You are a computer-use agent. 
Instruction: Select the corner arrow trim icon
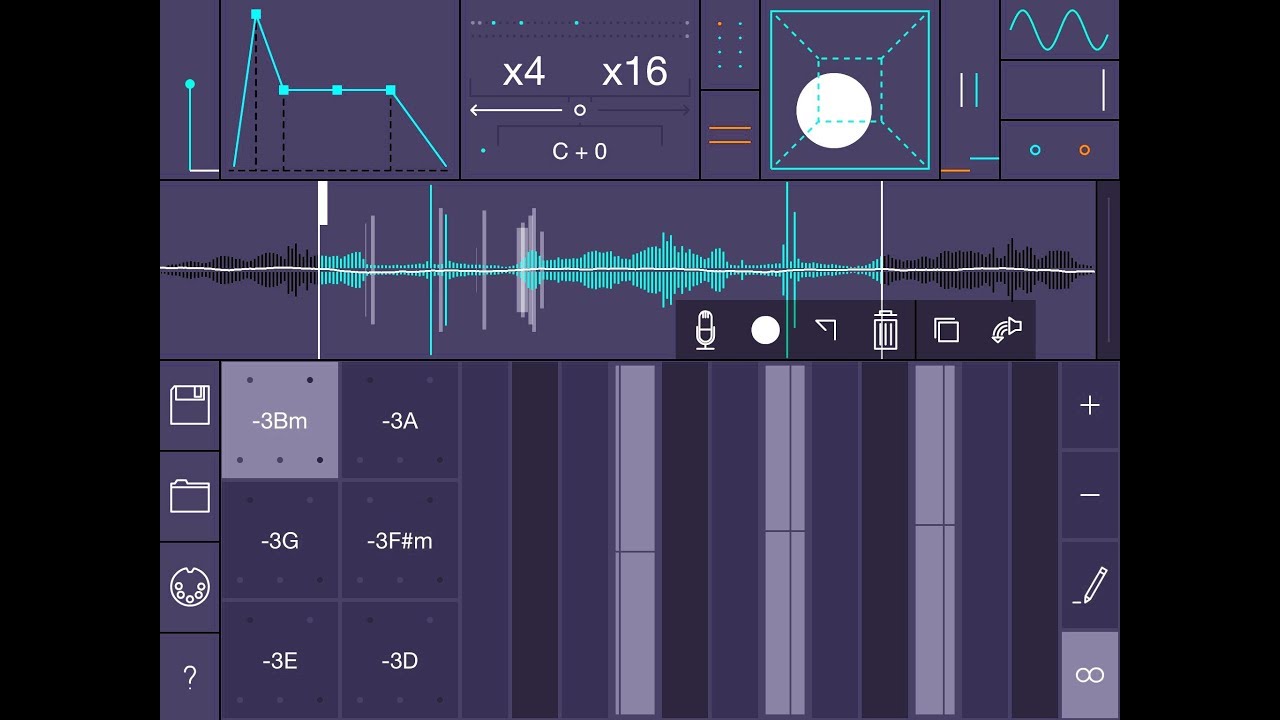pyautogui.click(x=825, y=329)
